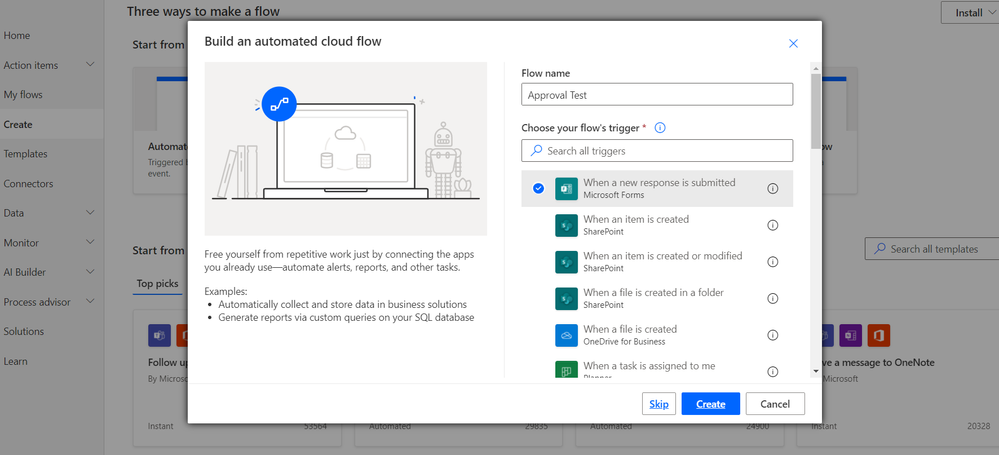Click the Search all triggers field
The height and width of the screenshot is (455, 999).
click(x=657, y=151)
